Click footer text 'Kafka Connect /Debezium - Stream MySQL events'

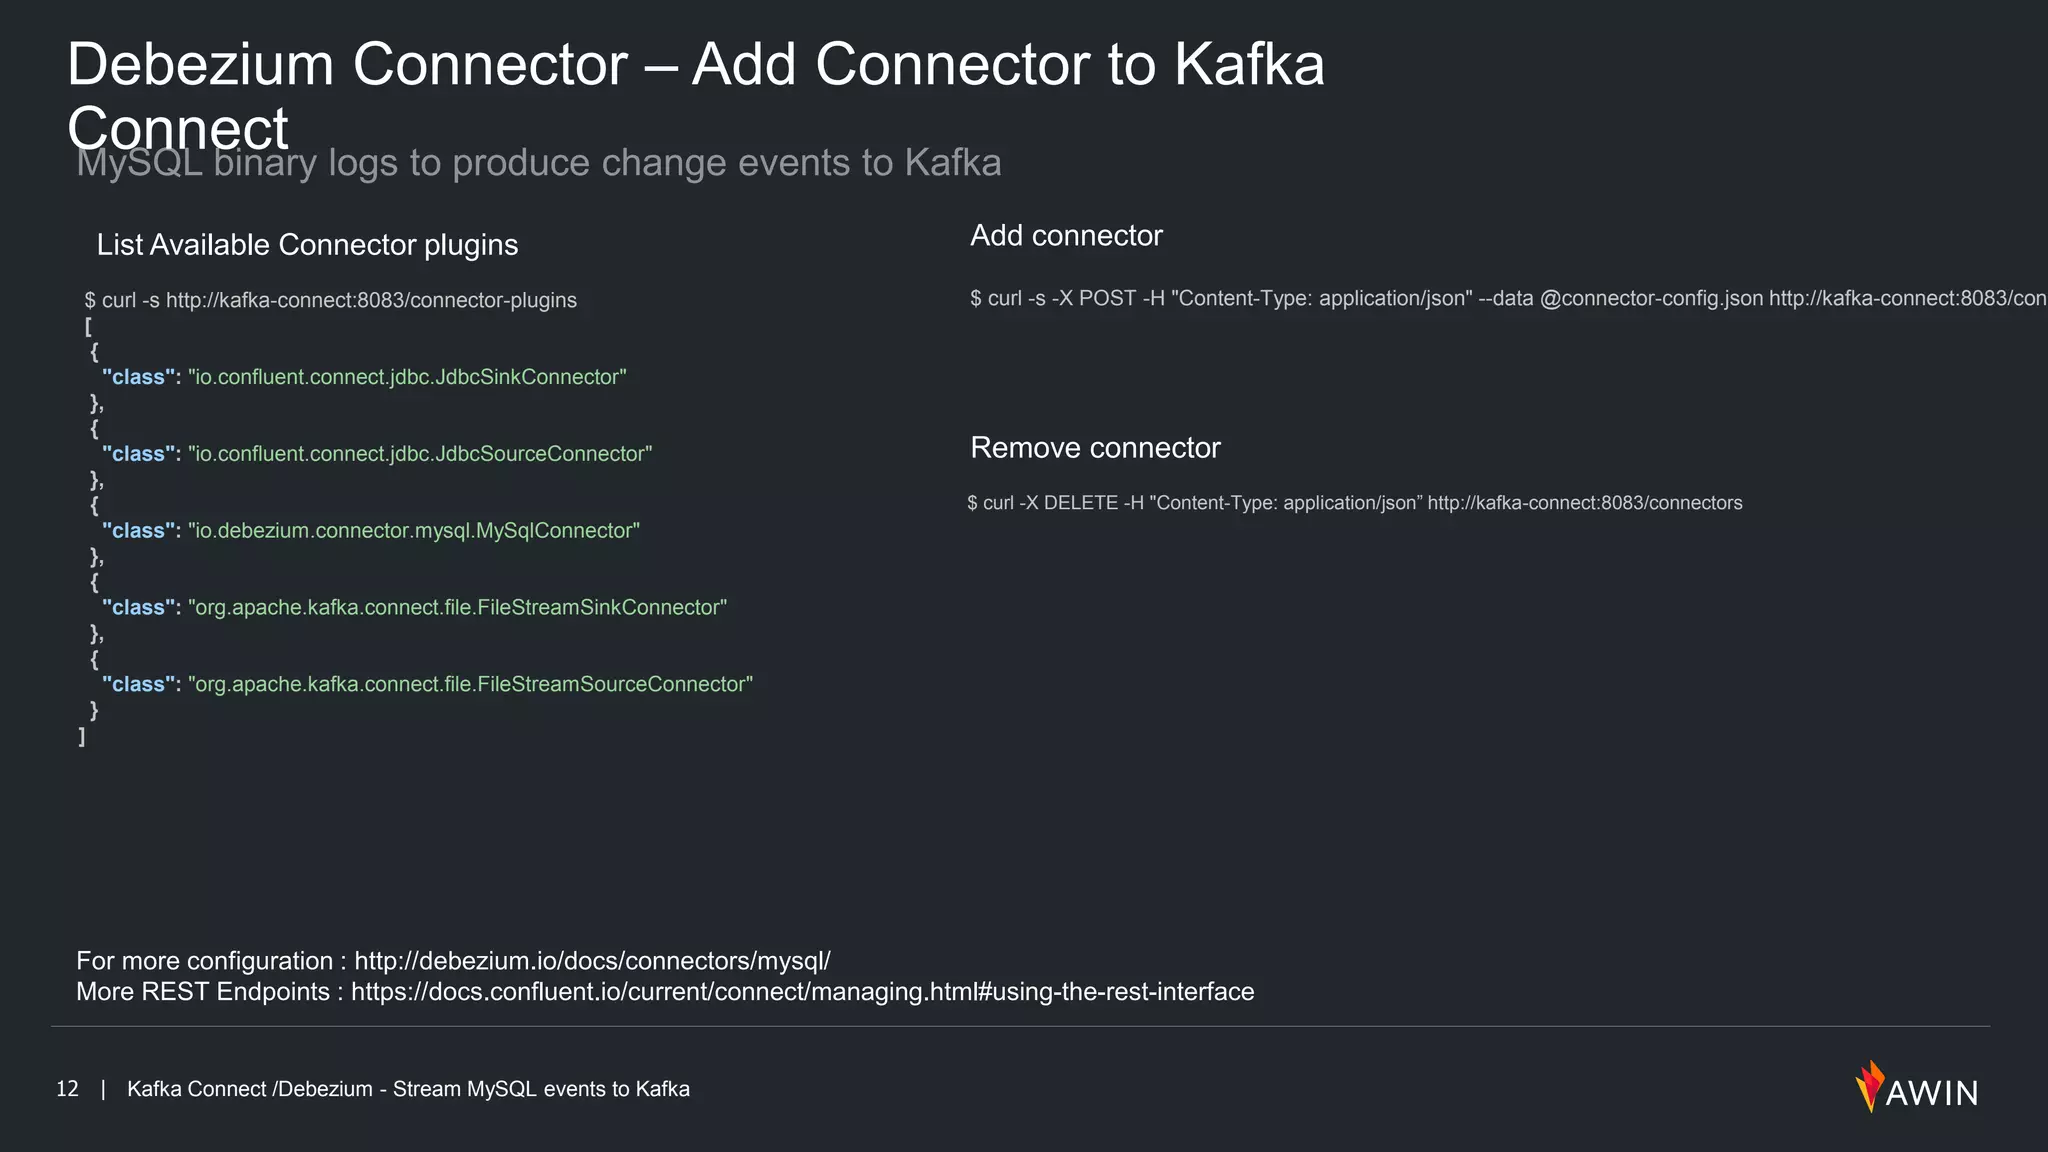(408, 1089)
